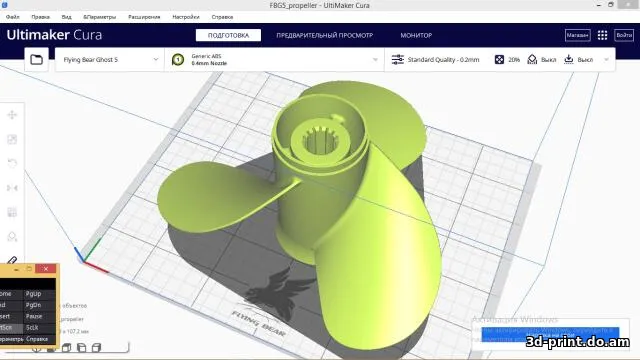Open the apps grid icon
Screen dimensions: 640x360
(x=602, y=35)
